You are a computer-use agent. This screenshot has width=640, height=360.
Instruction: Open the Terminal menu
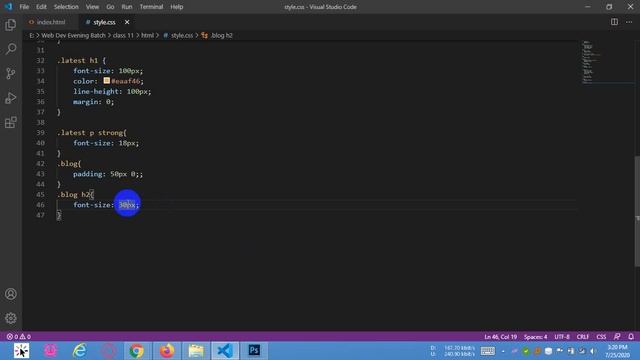[x=151, y=7]
